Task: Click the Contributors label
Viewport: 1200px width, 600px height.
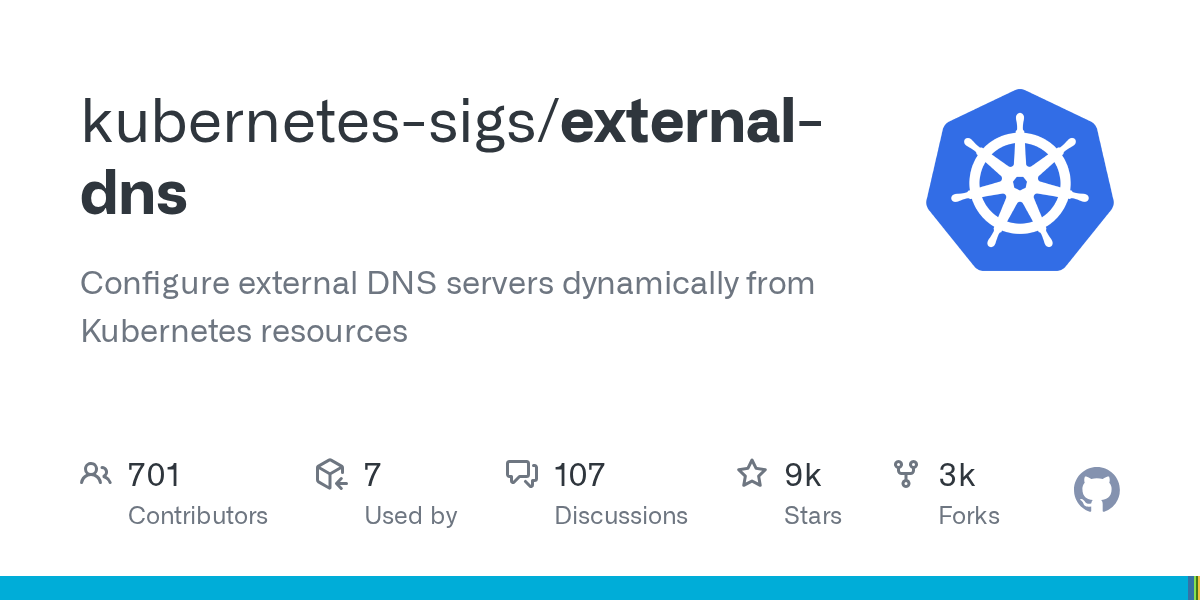Action: [x=198, y=516]
